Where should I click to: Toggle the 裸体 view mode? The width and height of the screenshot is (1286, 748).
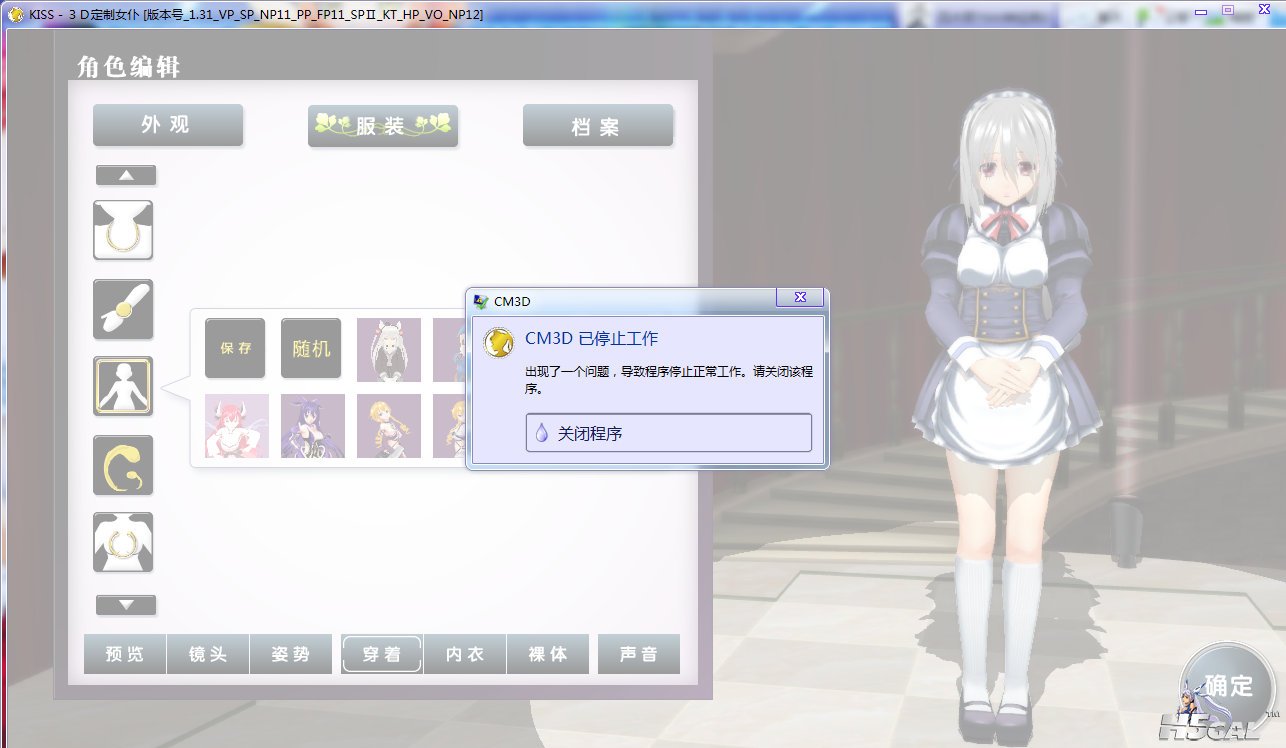point(548,654)
